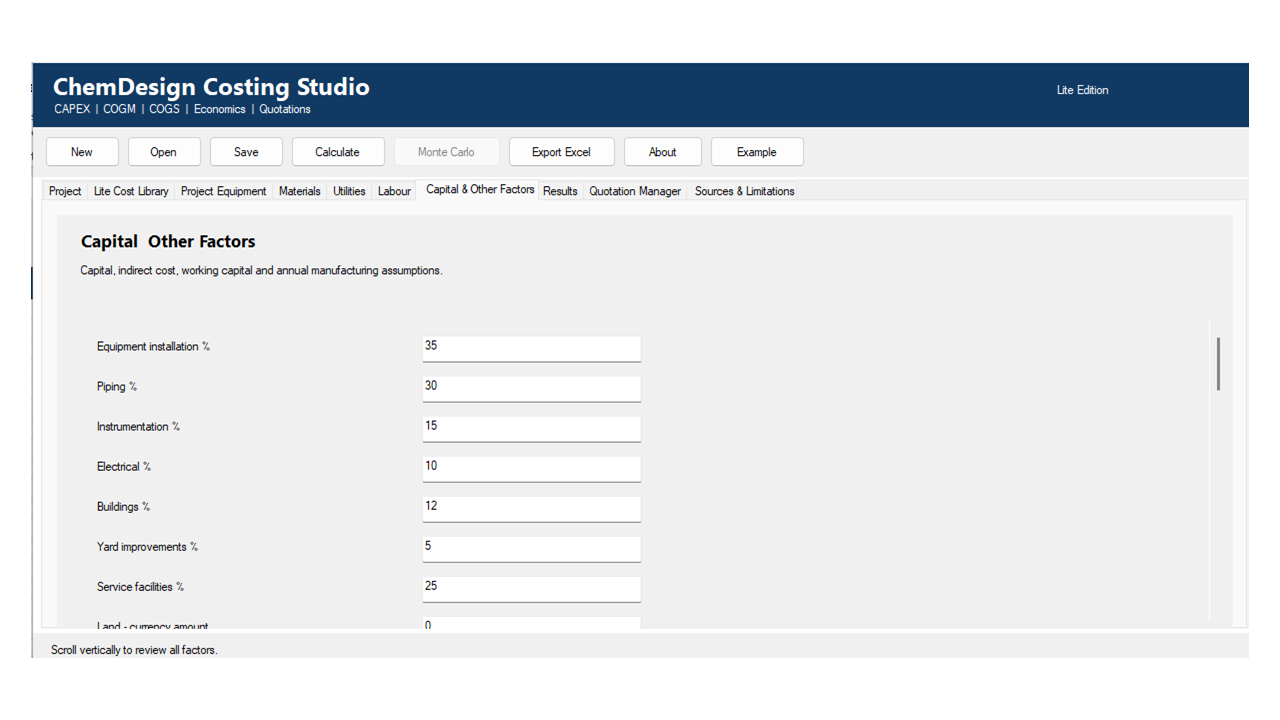Screen dimensions: 1280x720
Task: Open the About dialog
Action: coord(663,152)
